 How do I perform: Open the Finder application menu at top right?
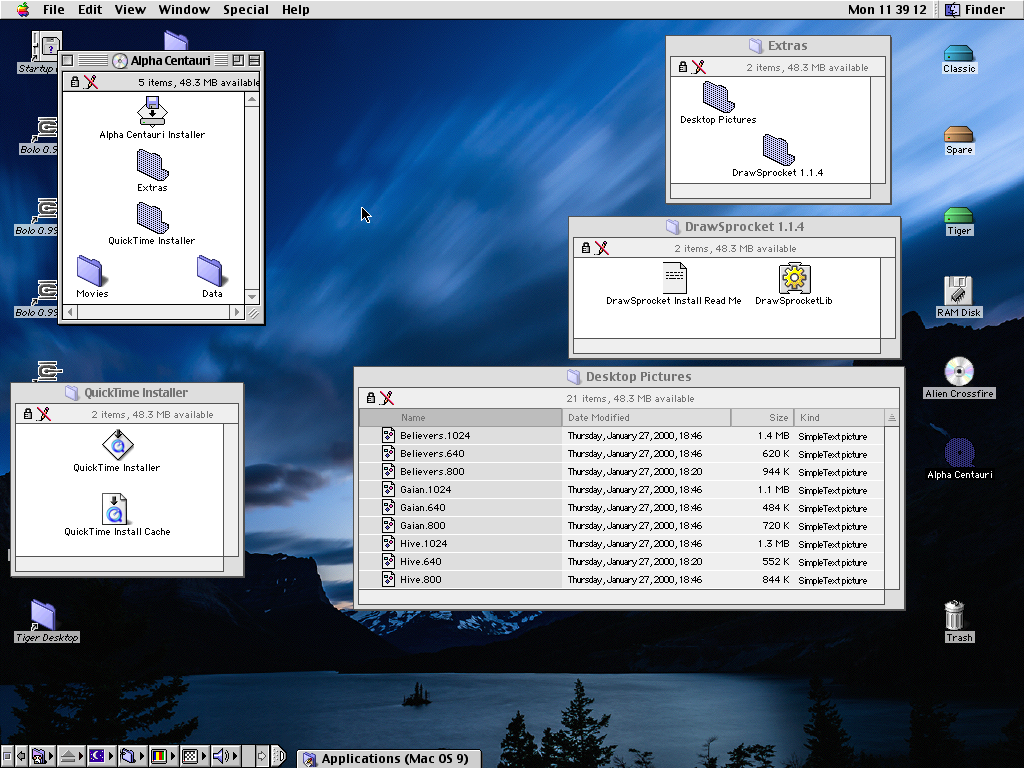975,10
